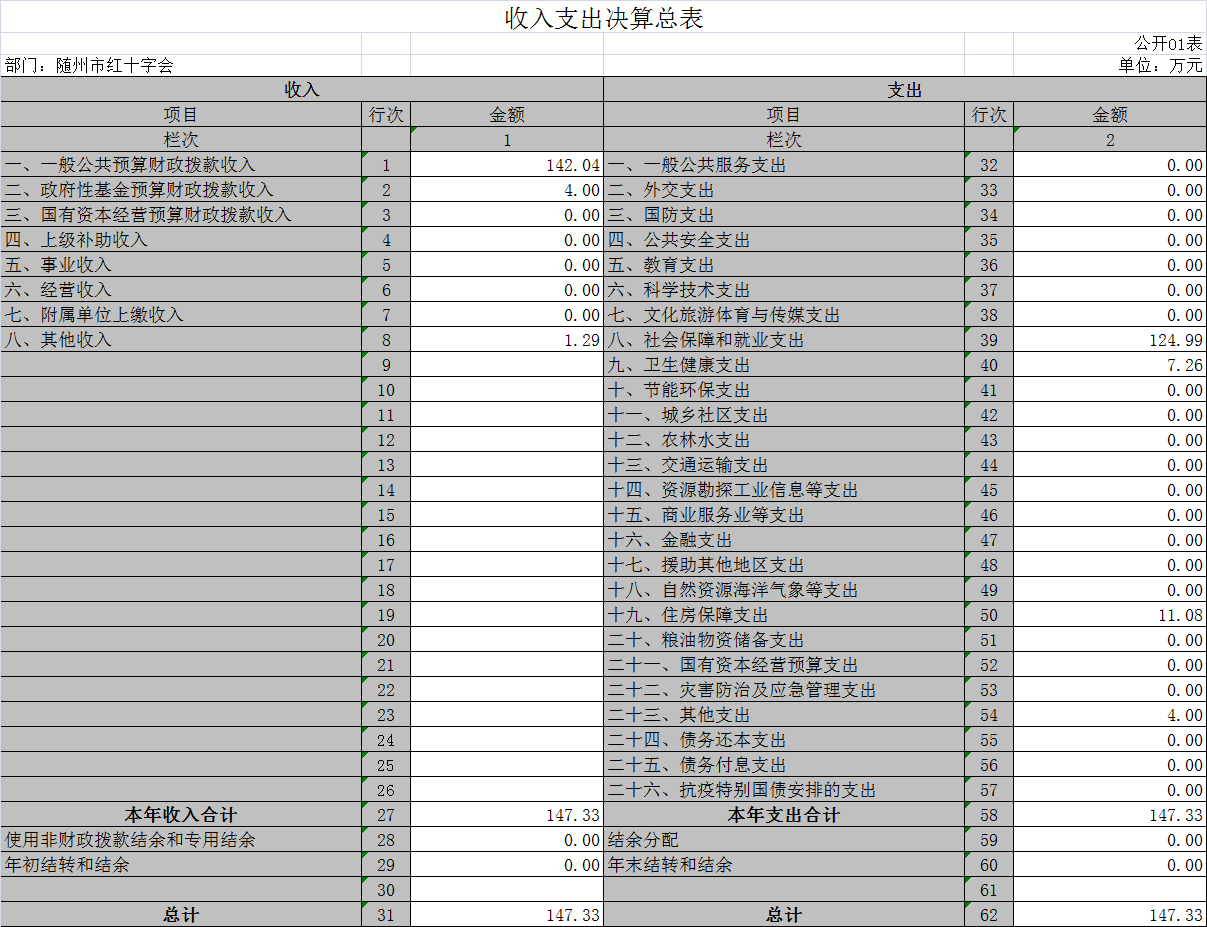Viewport: 1207px width, 927px height.
Task: Select 十八、自然资源海洋气象等支出 cell
Action: pos(784,590)
